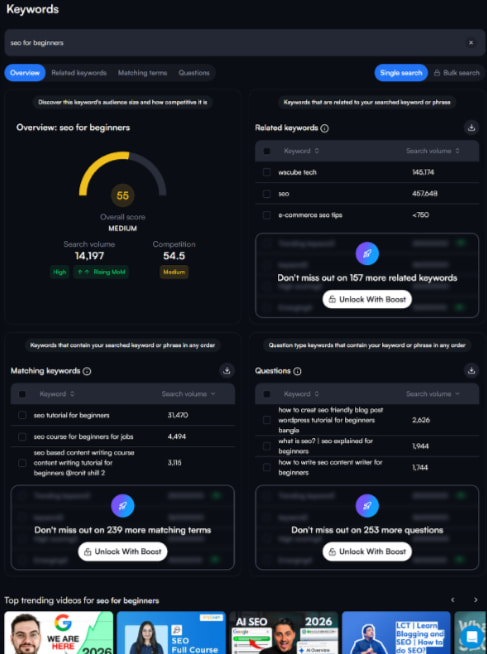This screenshot has height=654, width=487.
Task: Download the Questions list
Action: click(472, 370)
